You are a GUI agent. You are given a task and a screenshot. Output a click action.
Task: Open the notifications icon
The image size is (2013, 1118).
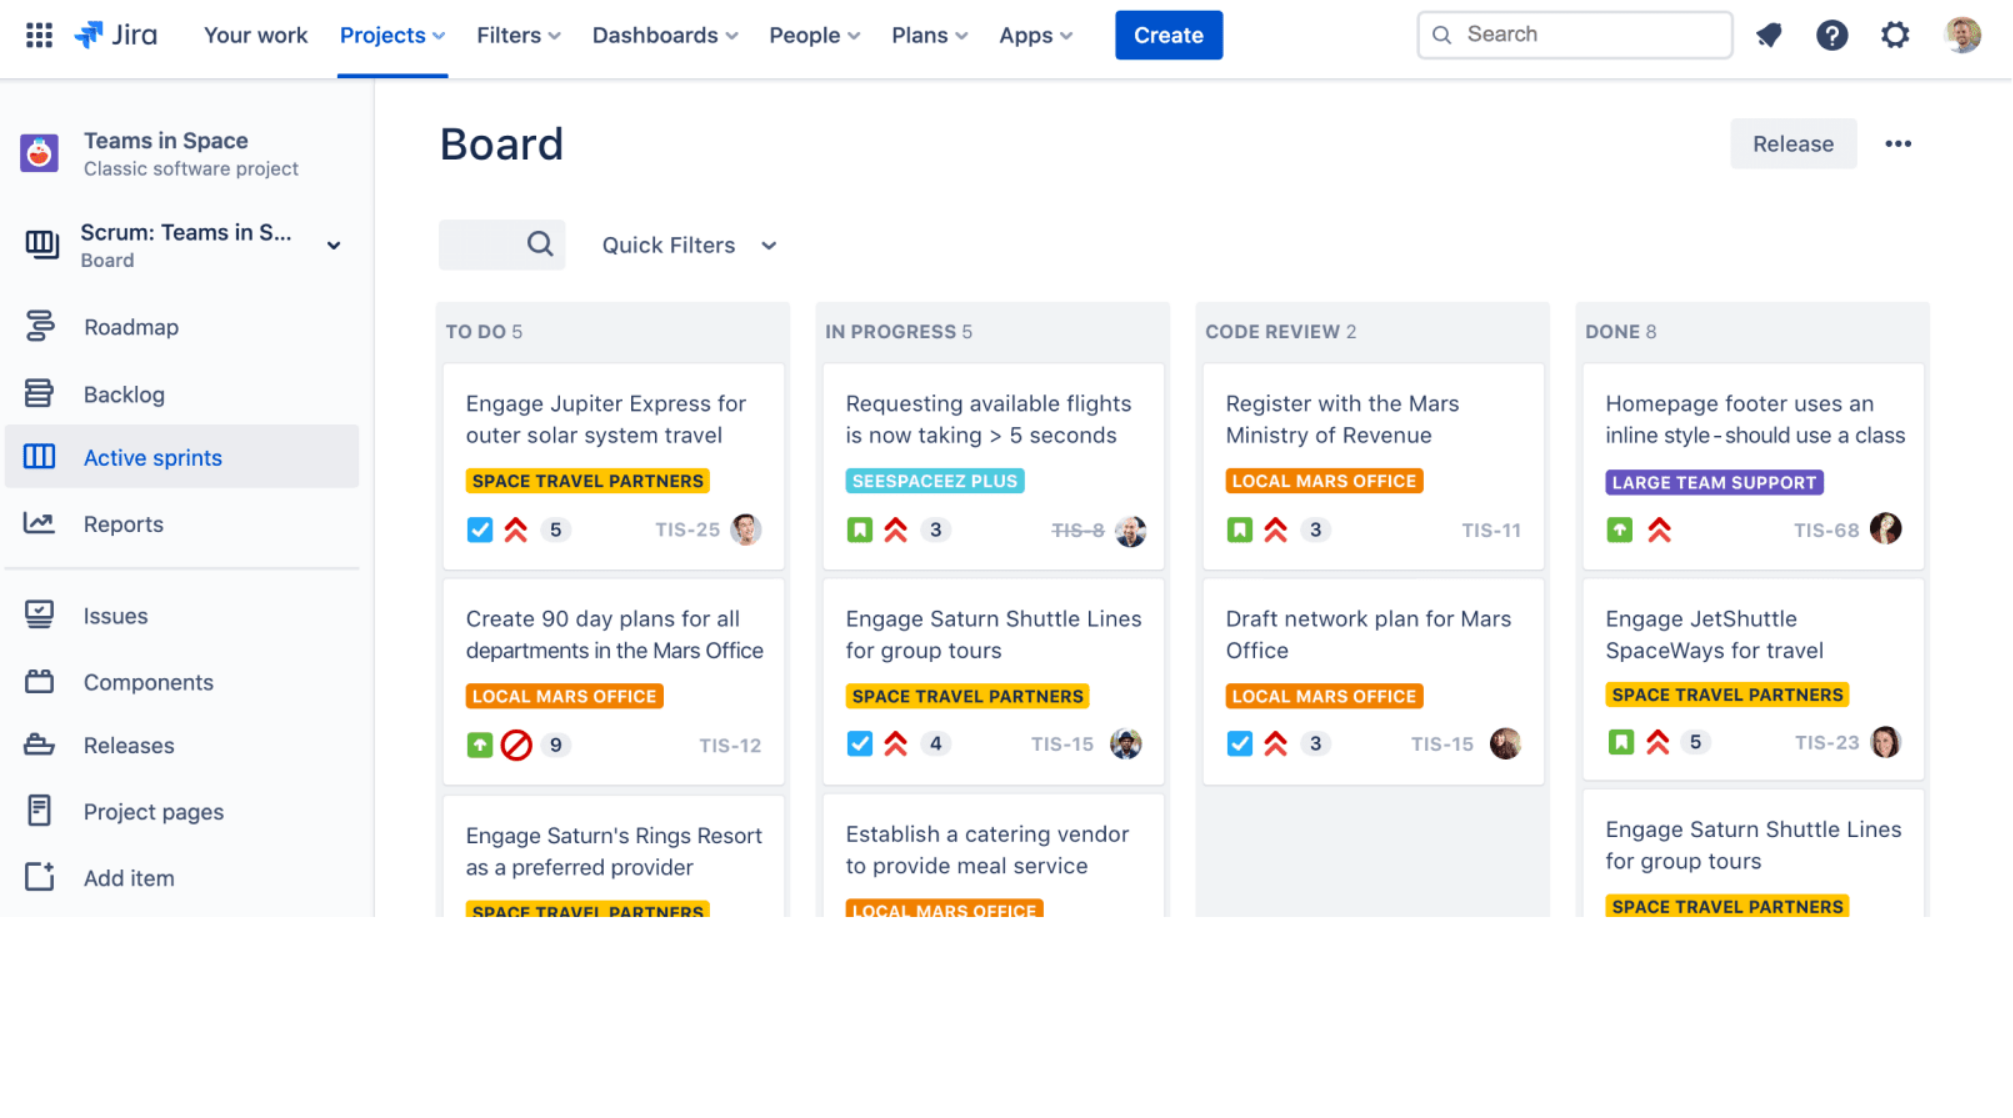tap(1768, 35)
